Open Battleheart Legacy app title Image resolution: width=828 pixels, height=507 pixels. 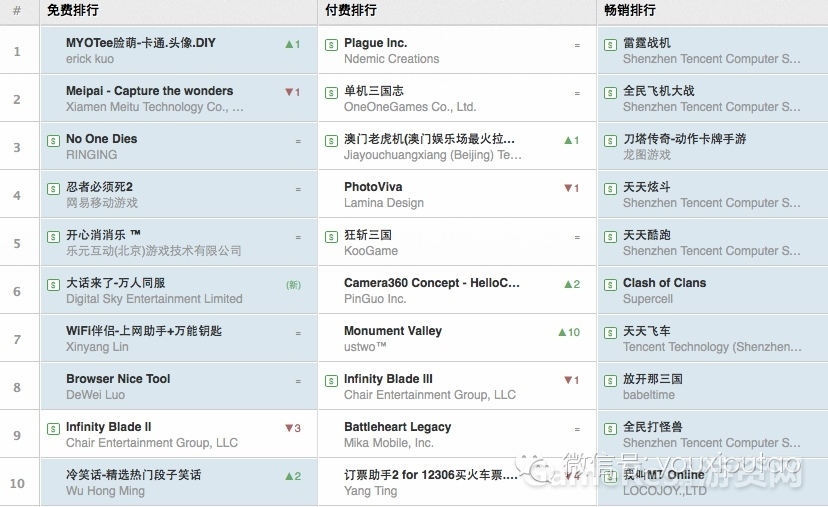point(398,427)
